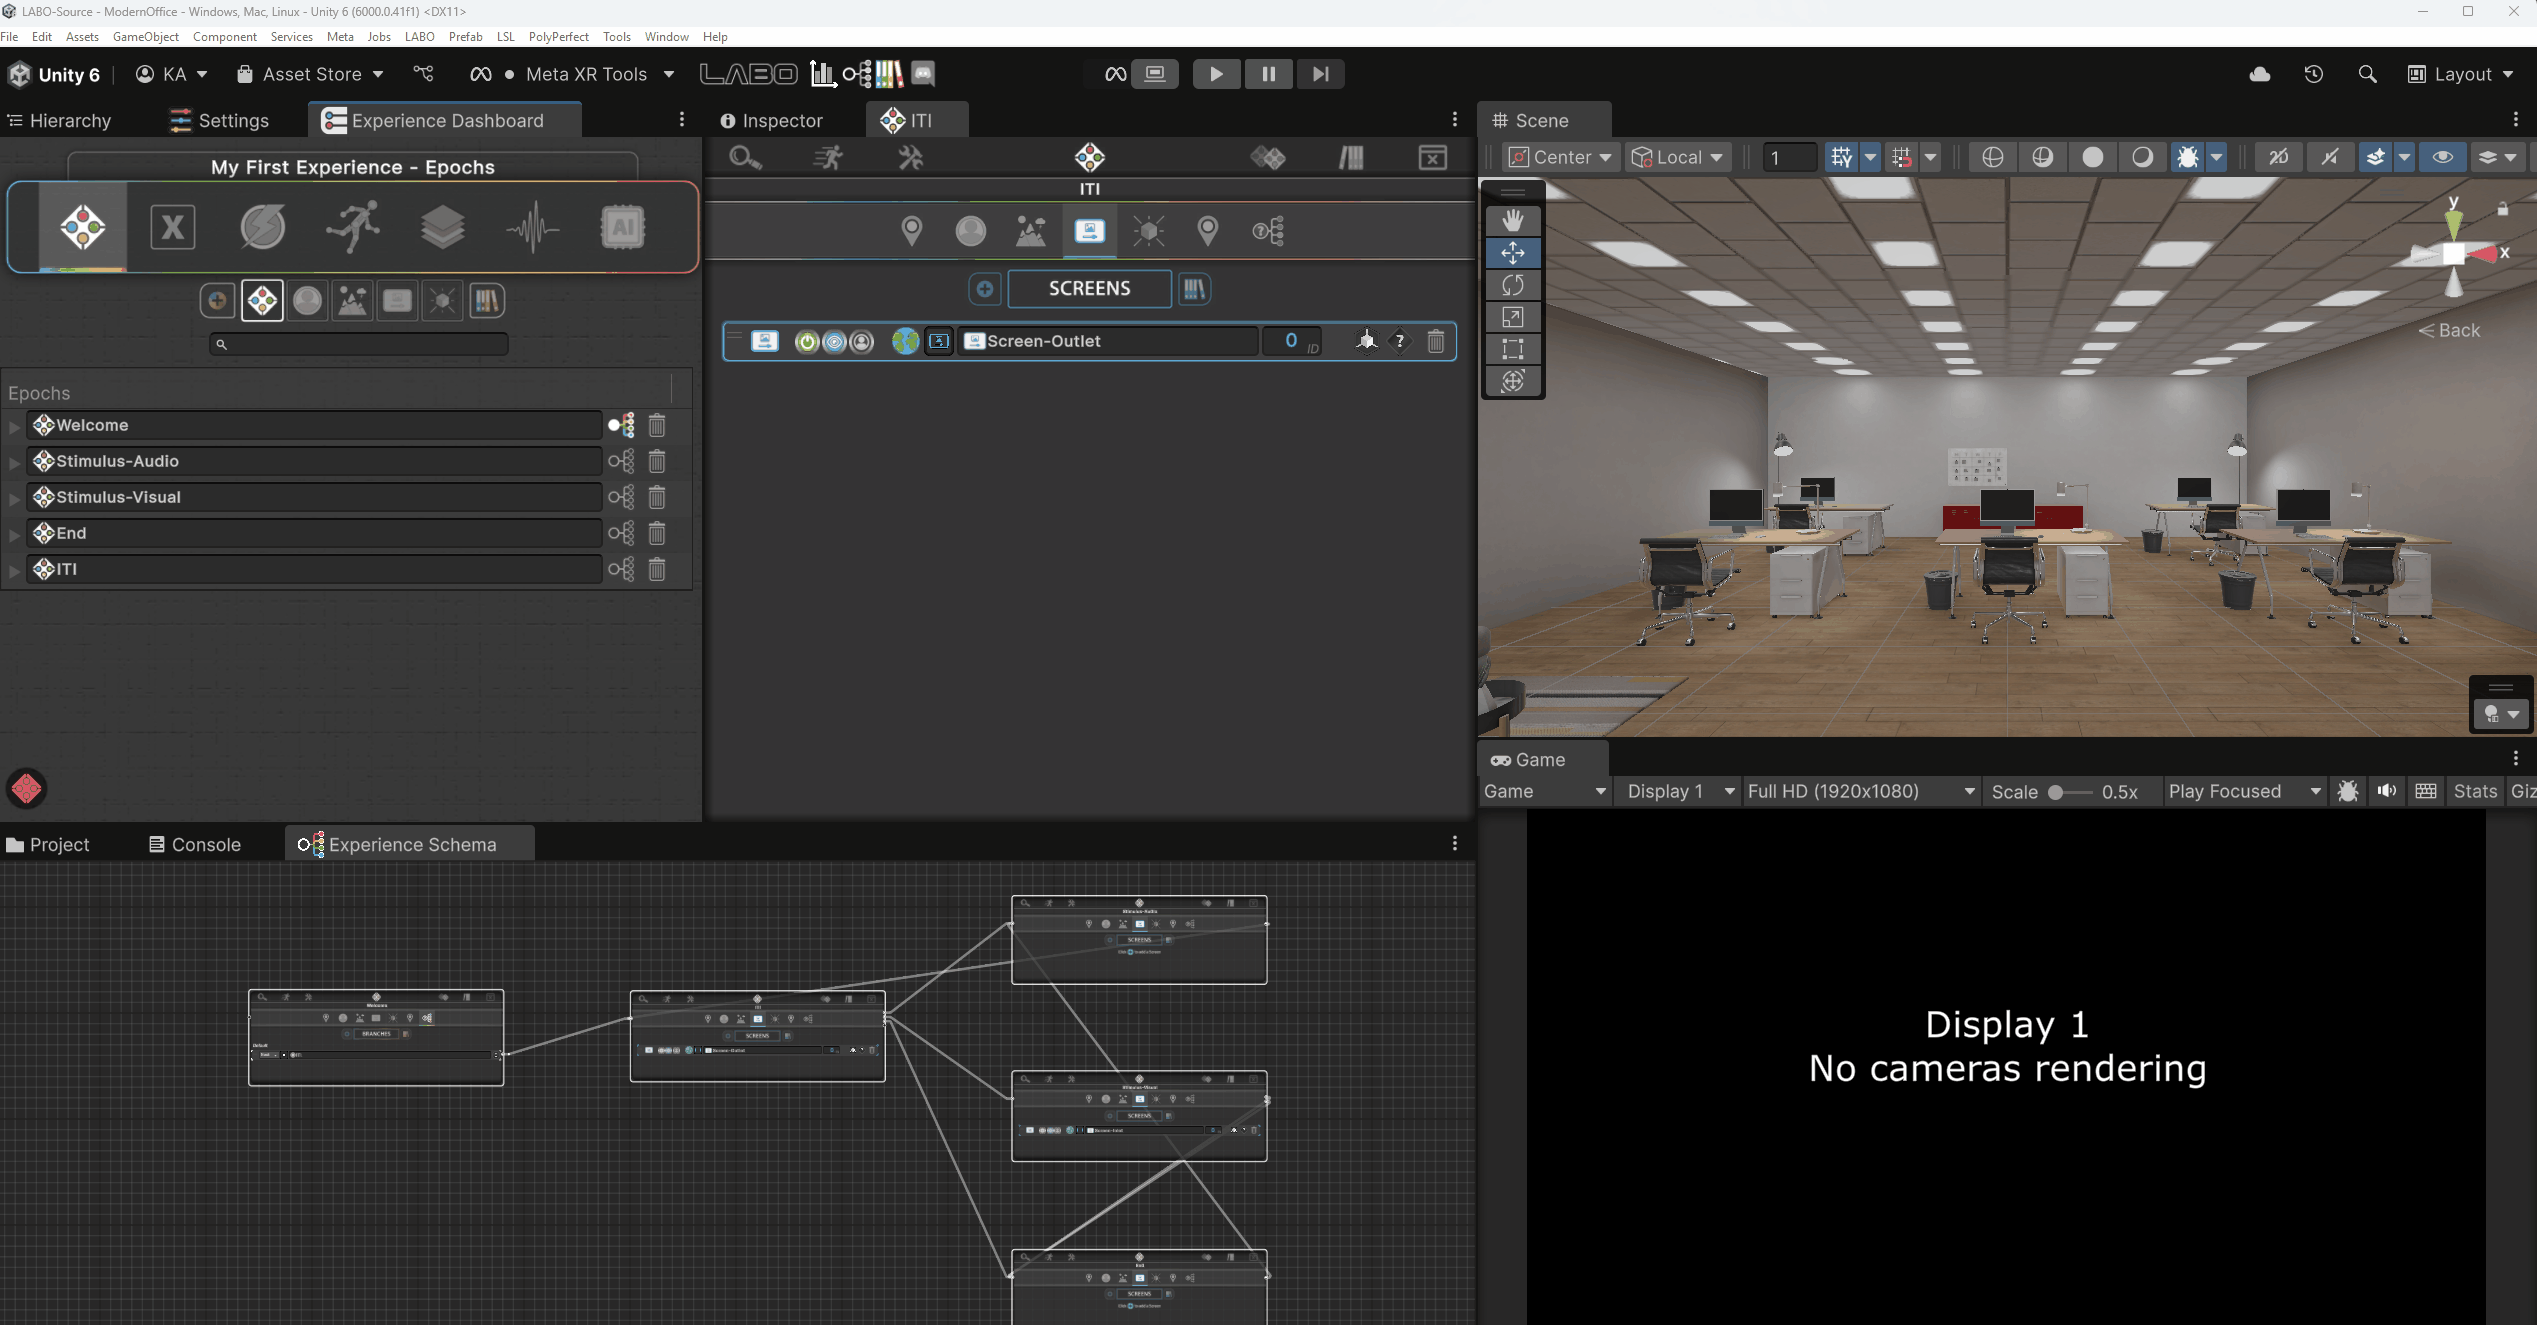Open Unity cloud services icon

pyautogui.click(x=2260, y=74)
